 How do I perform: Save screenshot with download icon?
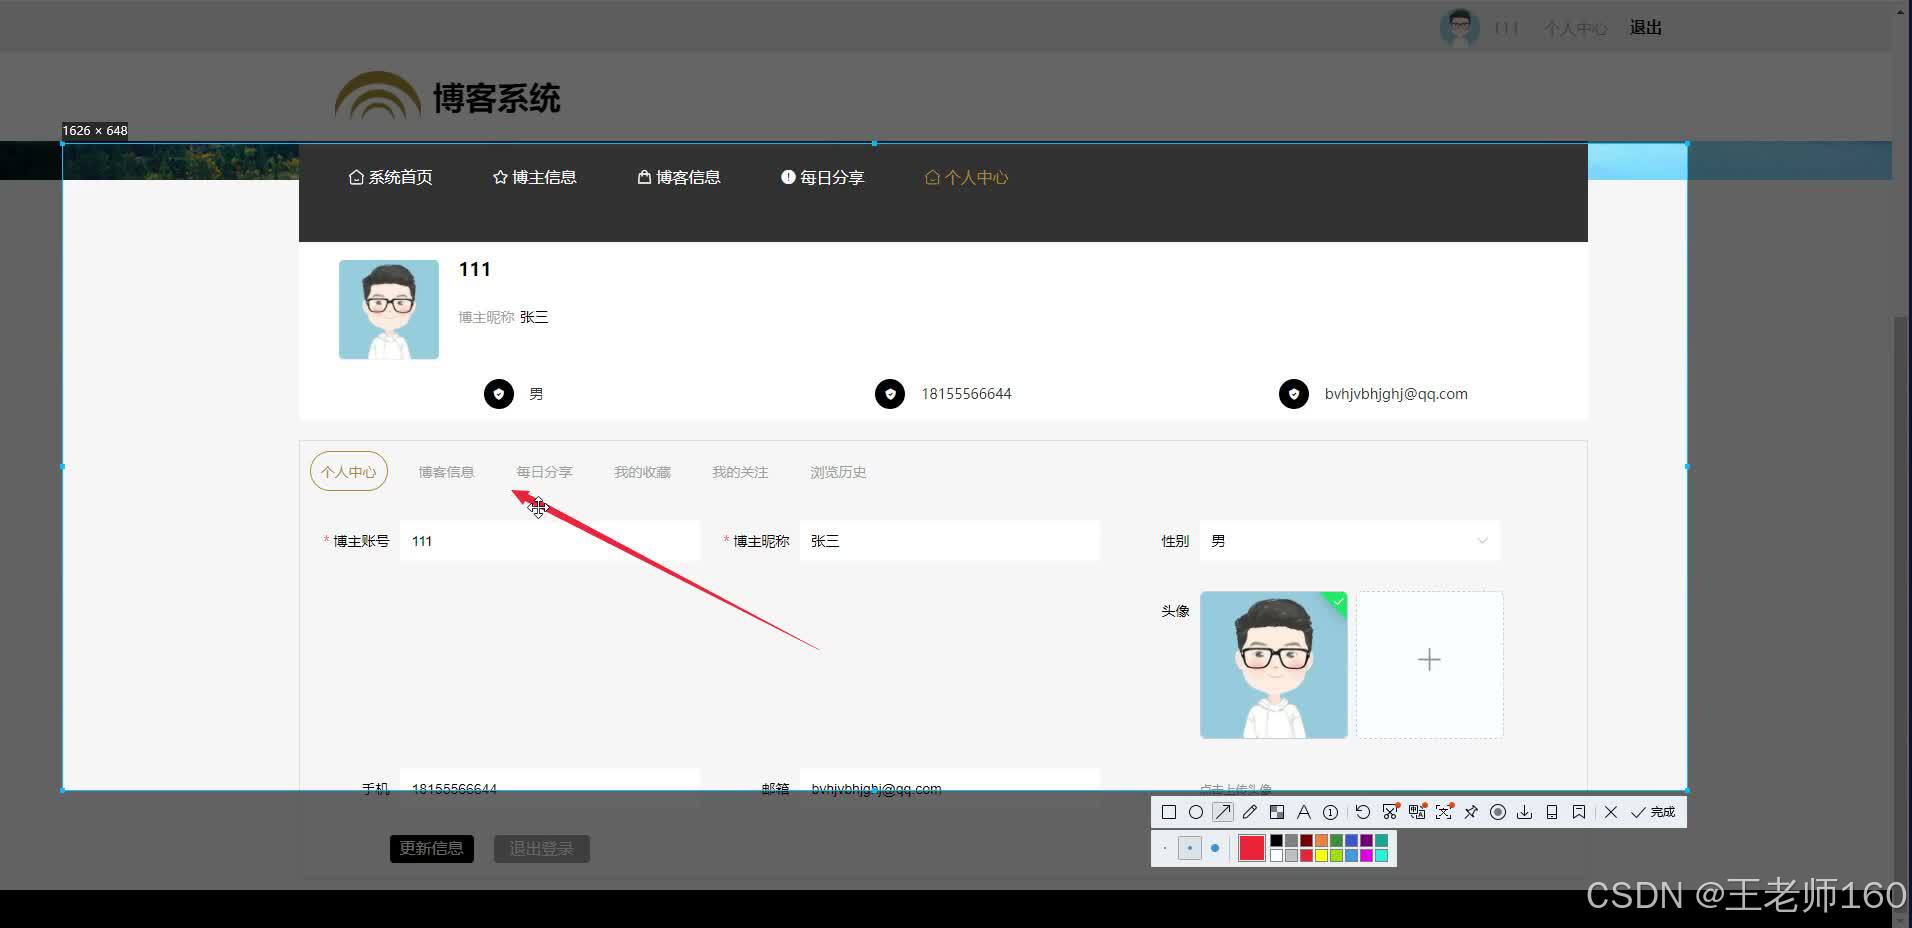coord(1525,812)
